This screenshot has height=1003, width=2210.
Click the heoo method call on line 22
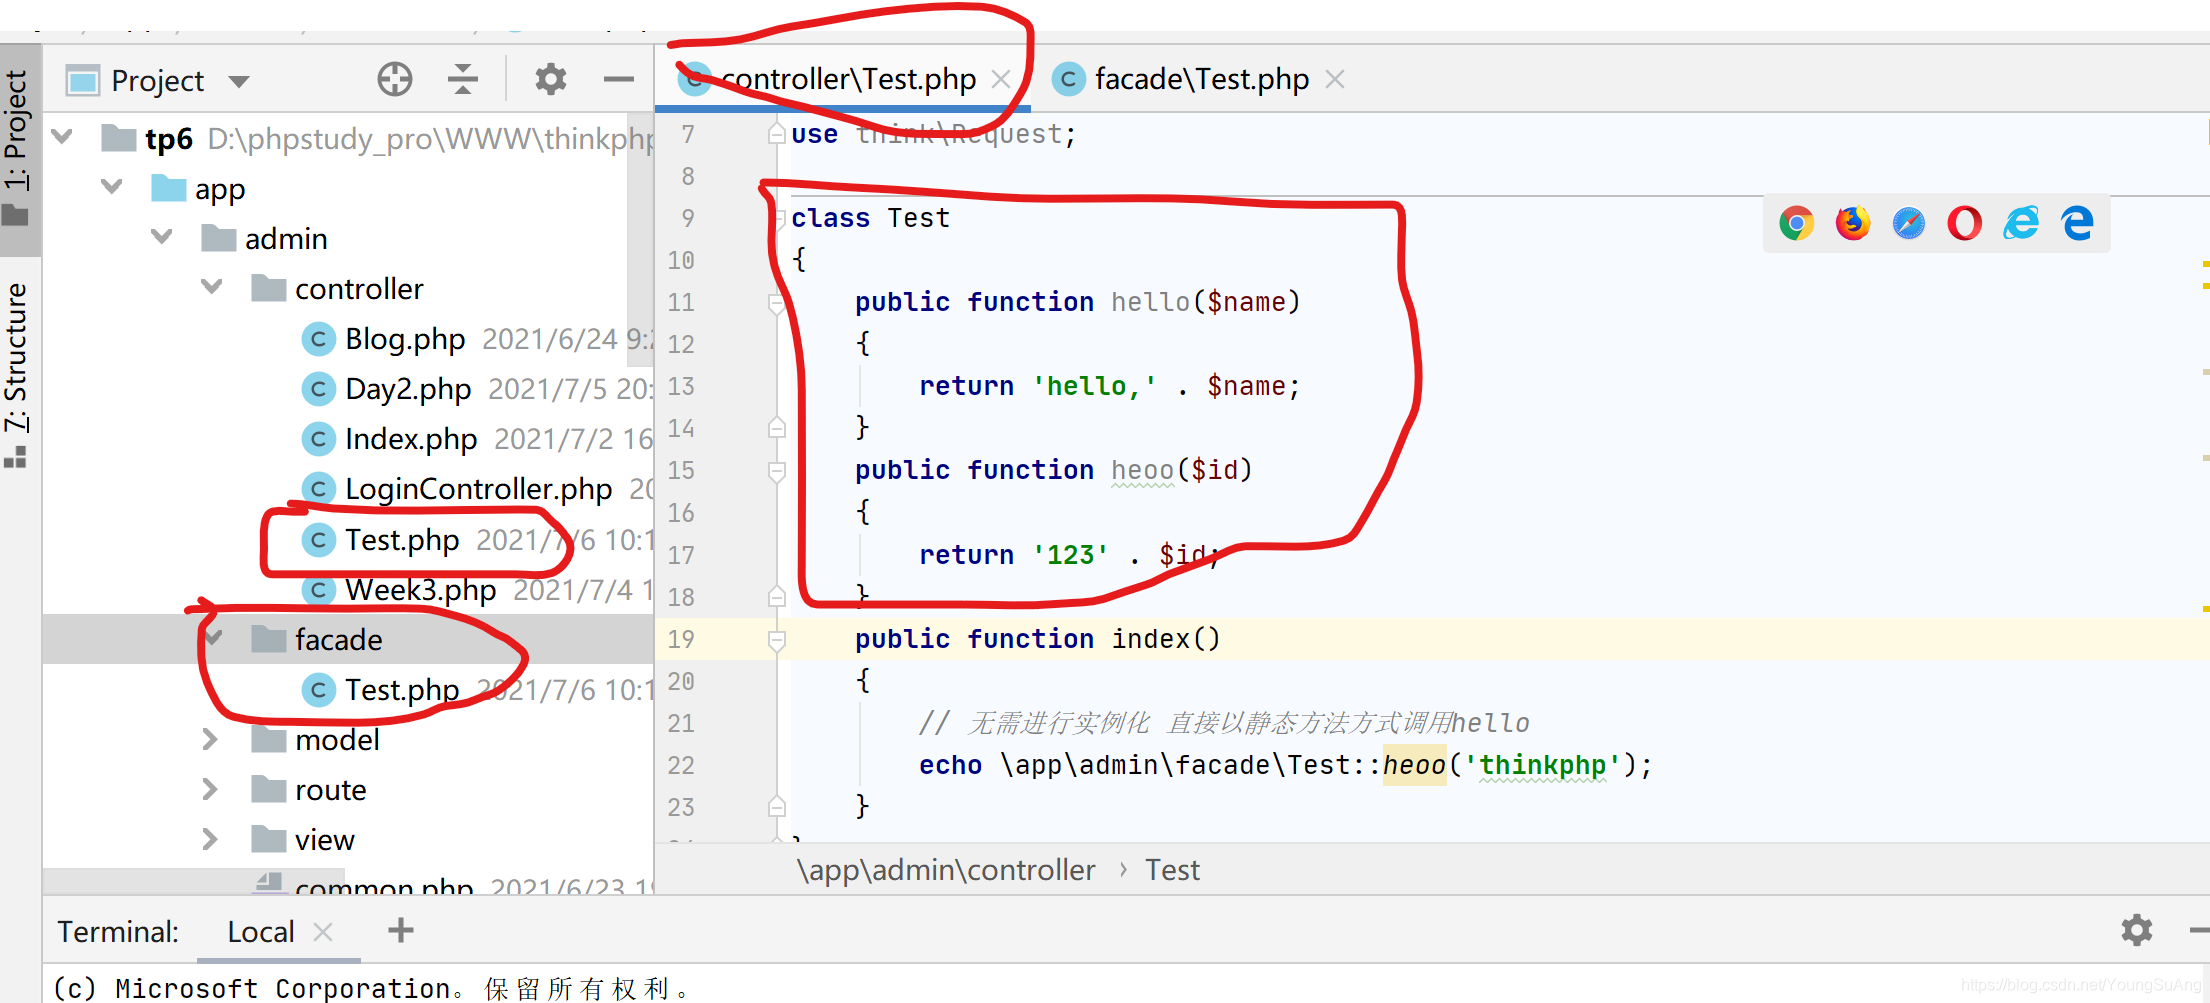click(x=1414, y=765)
